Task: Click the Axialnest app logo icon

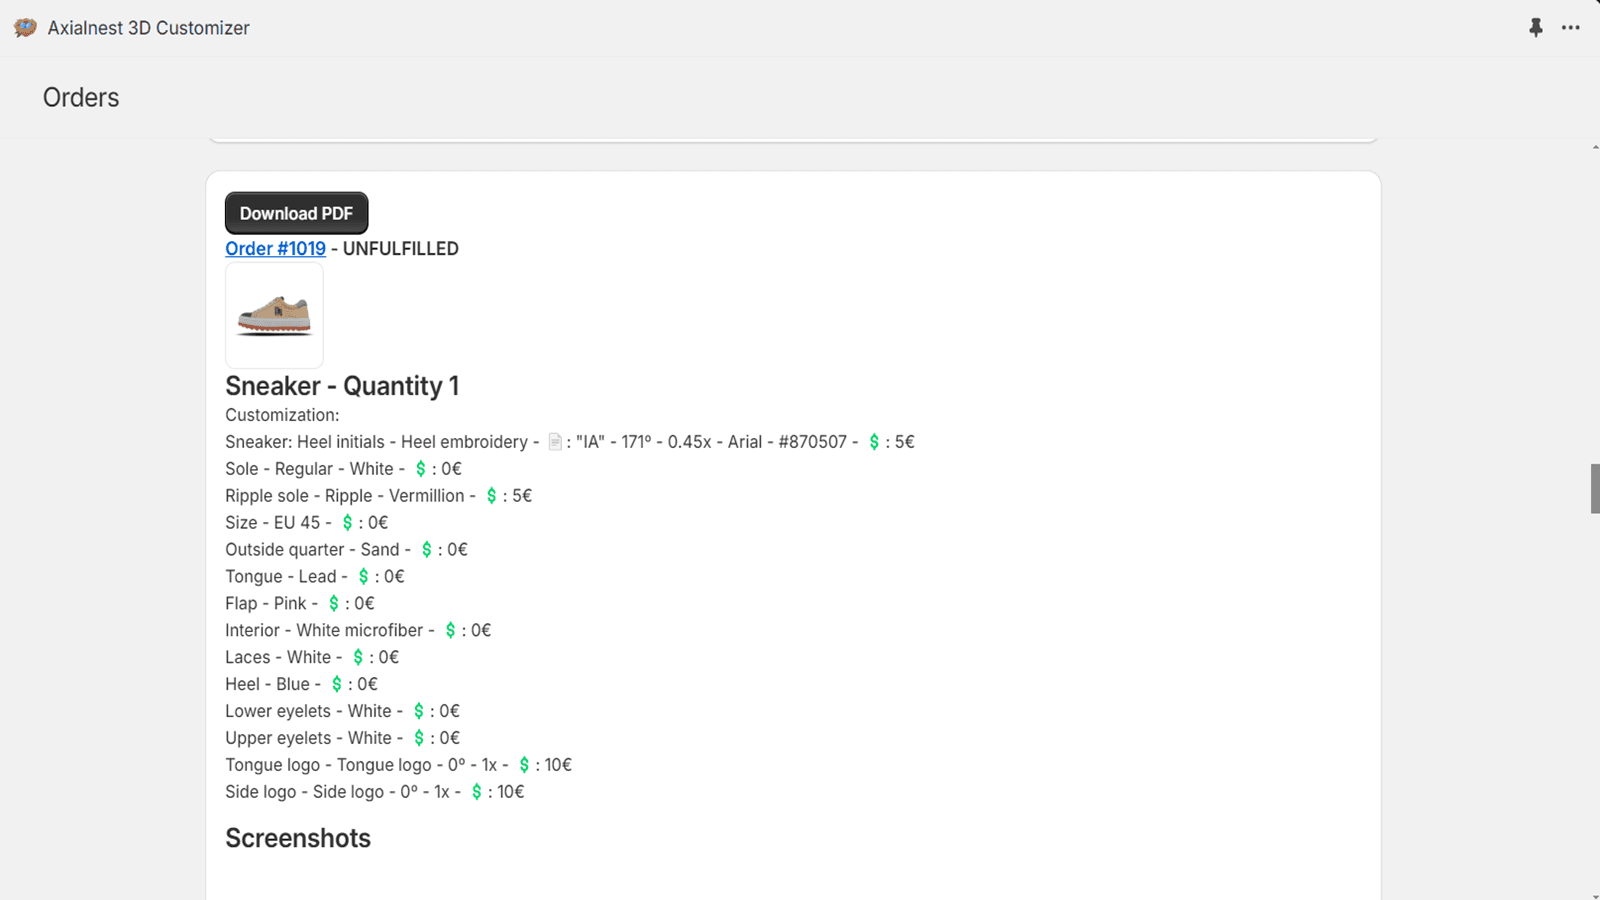Action: [25, 28]
